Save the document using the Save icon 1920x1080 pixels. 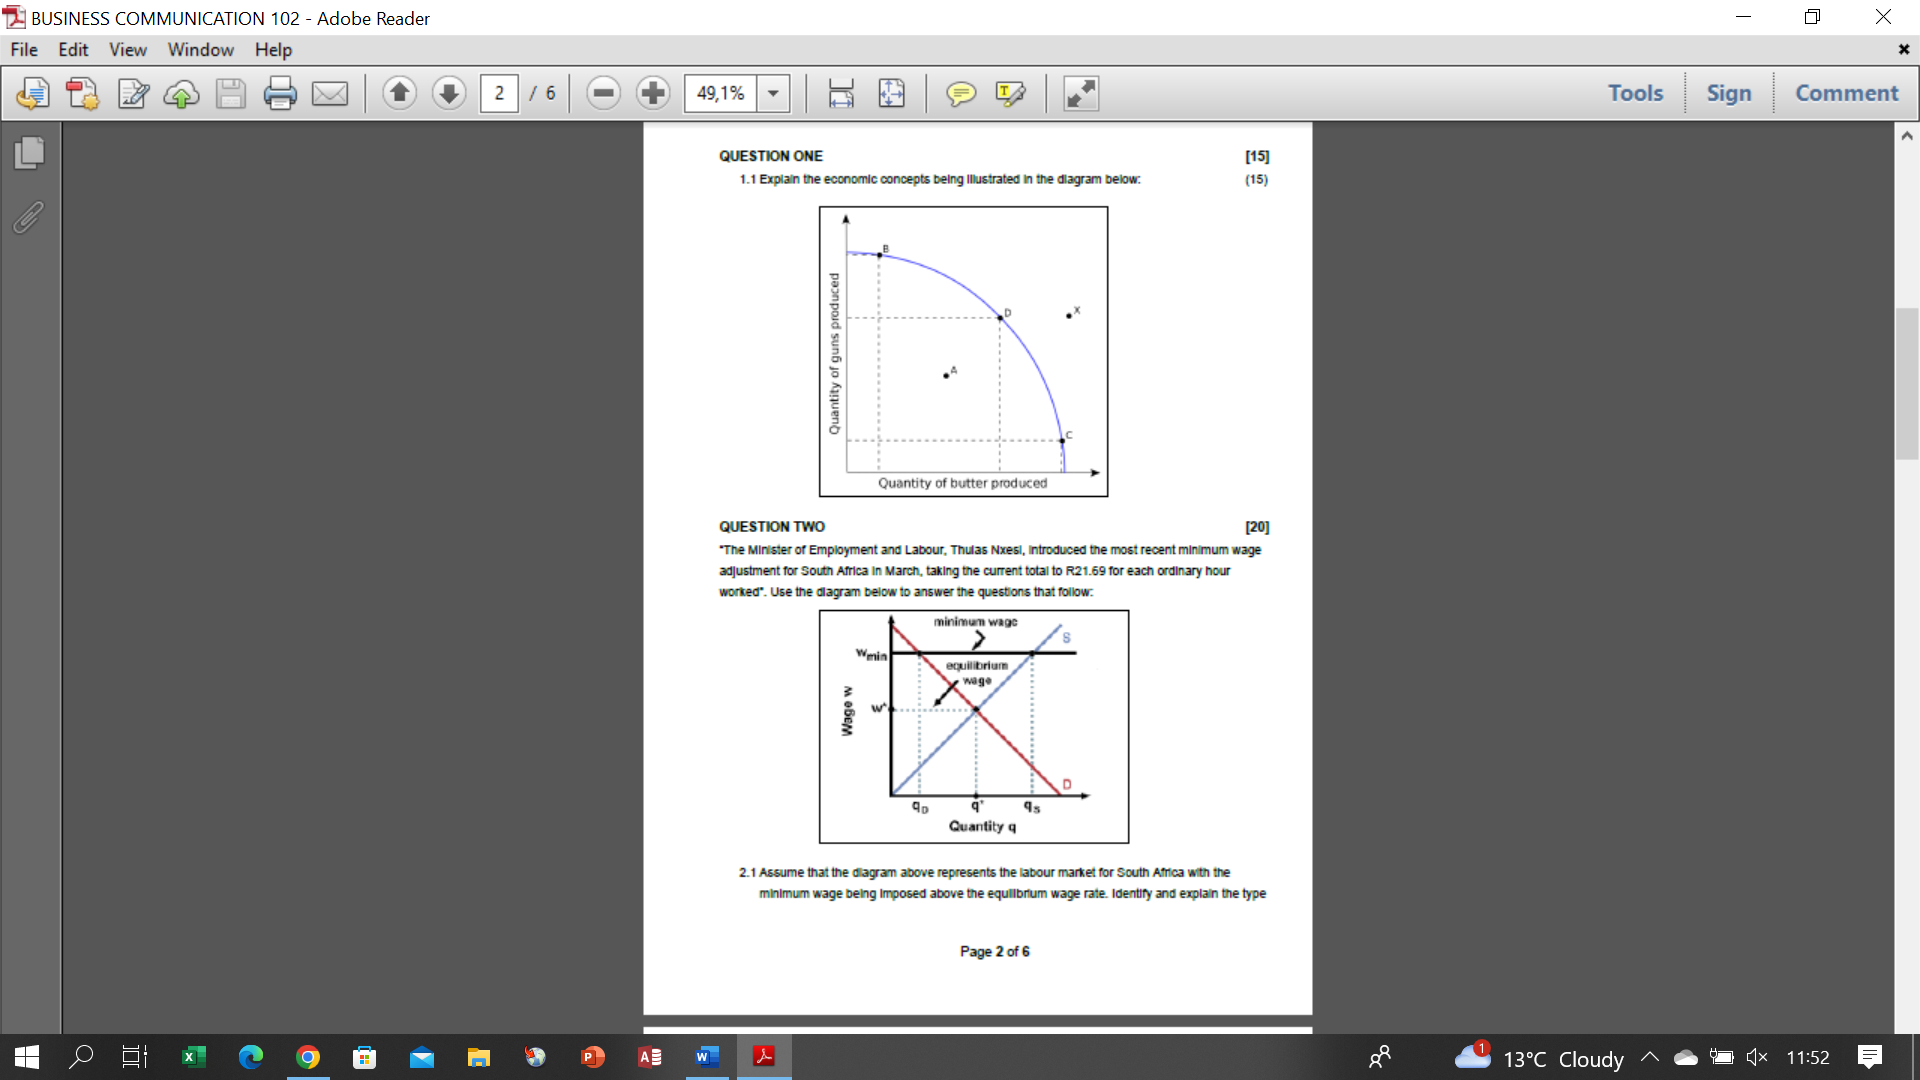point(231,93)
